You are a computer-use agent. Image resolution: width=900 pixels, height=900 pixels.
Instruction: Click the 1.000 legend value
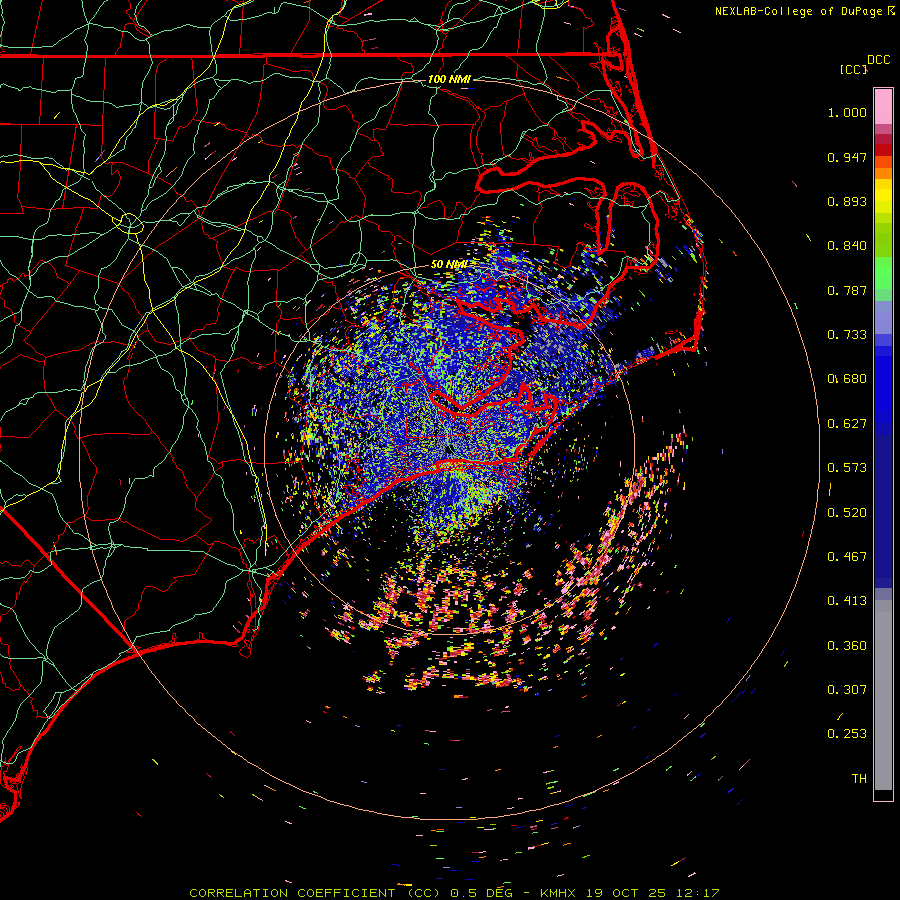847,112
